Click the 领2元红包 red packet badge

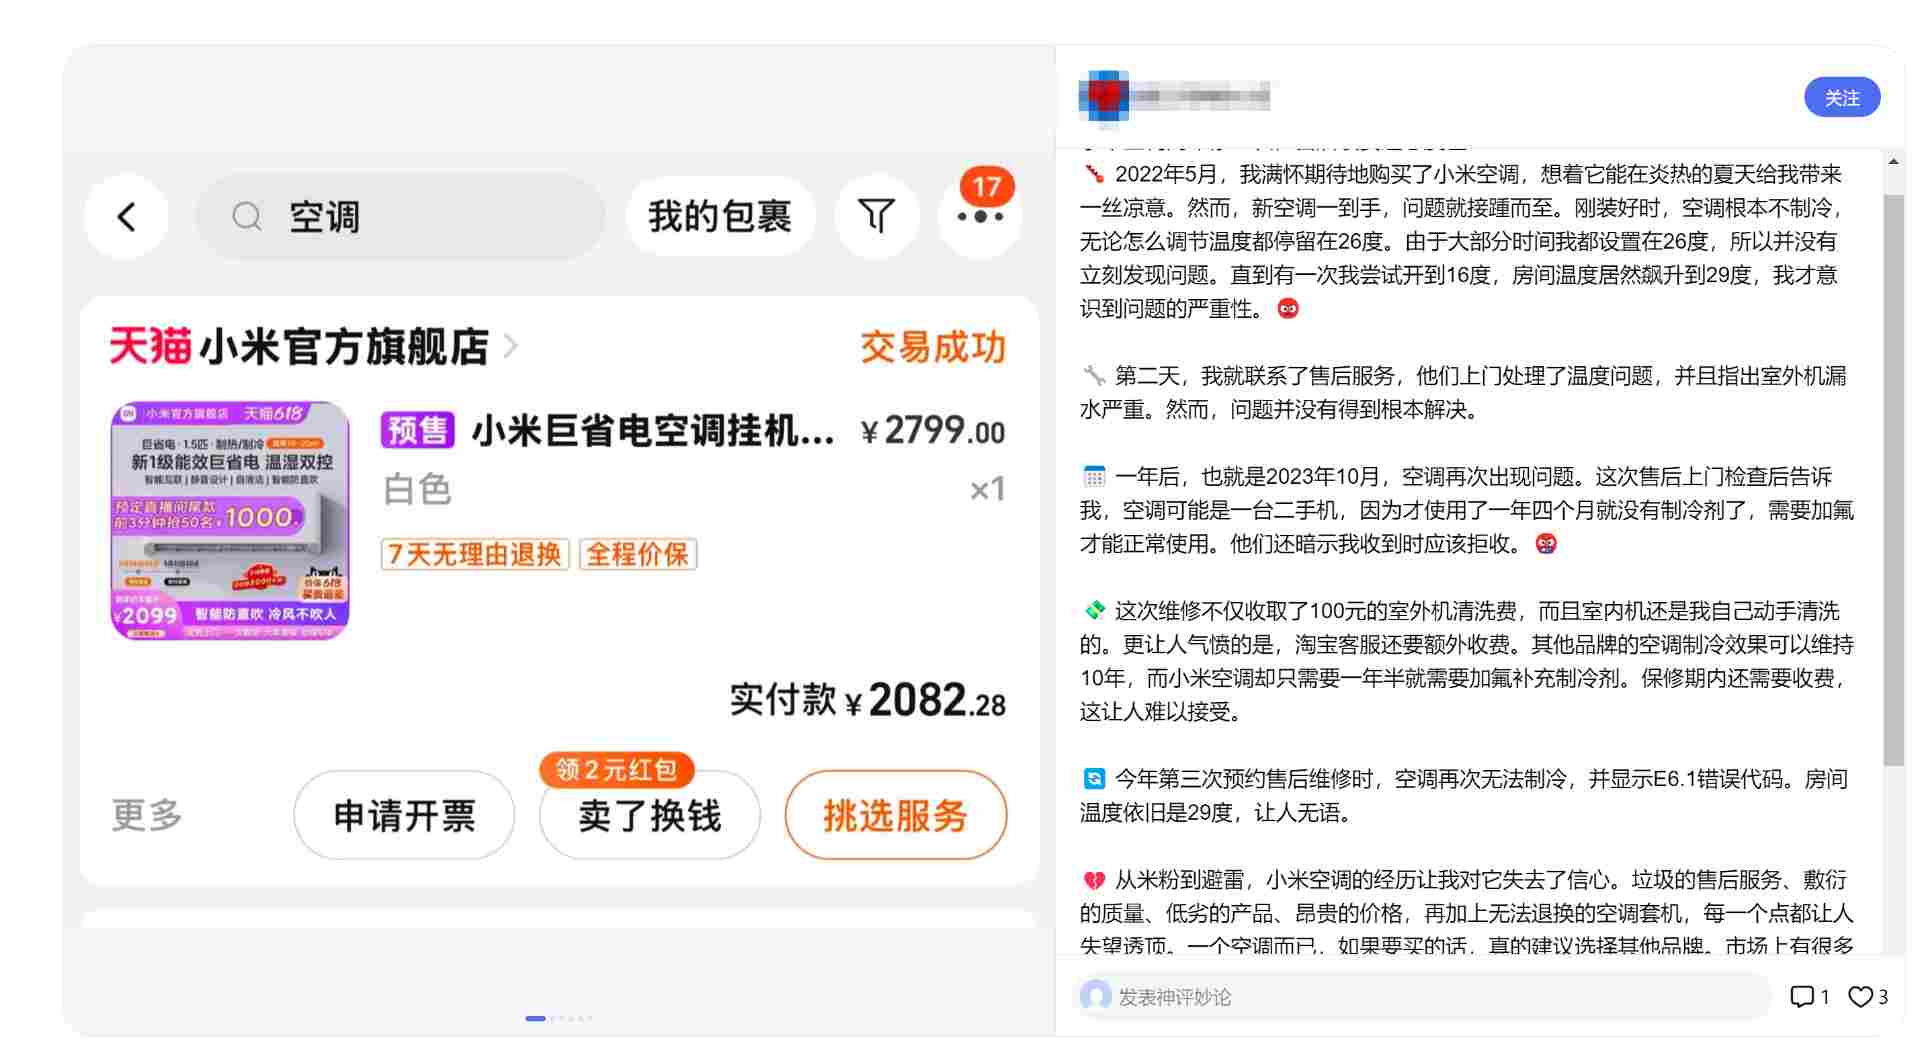tap(616, 768)
